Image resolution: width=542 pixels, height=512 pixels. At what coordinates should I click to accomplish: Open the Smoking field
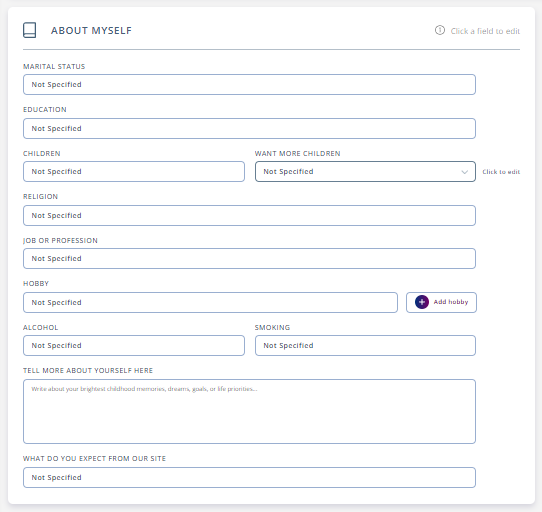pyautogui.click(x=365, y=345)
